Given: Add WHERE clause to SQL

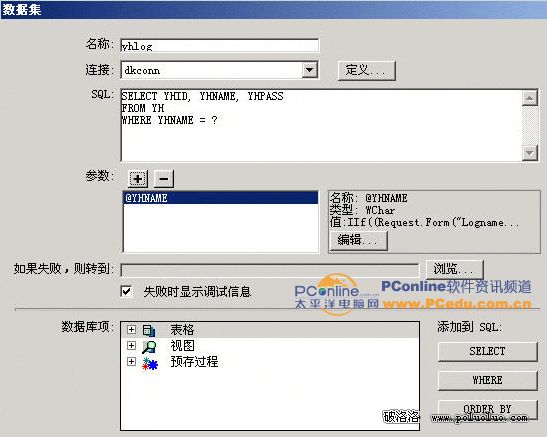Looking at the screenshot, I should coord(487,380).
